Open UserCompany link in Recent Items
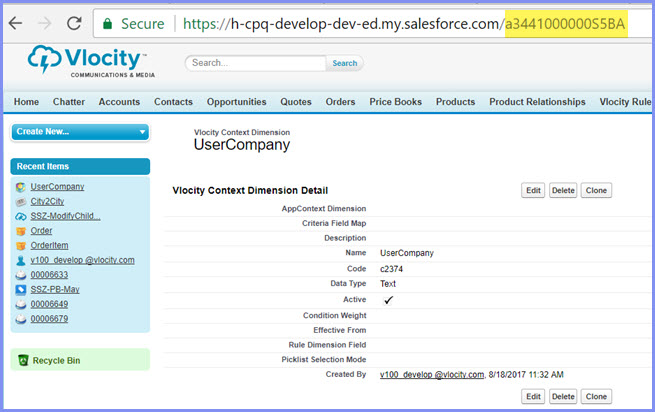Viewport: 655px width, 412px height. (57, 187)
